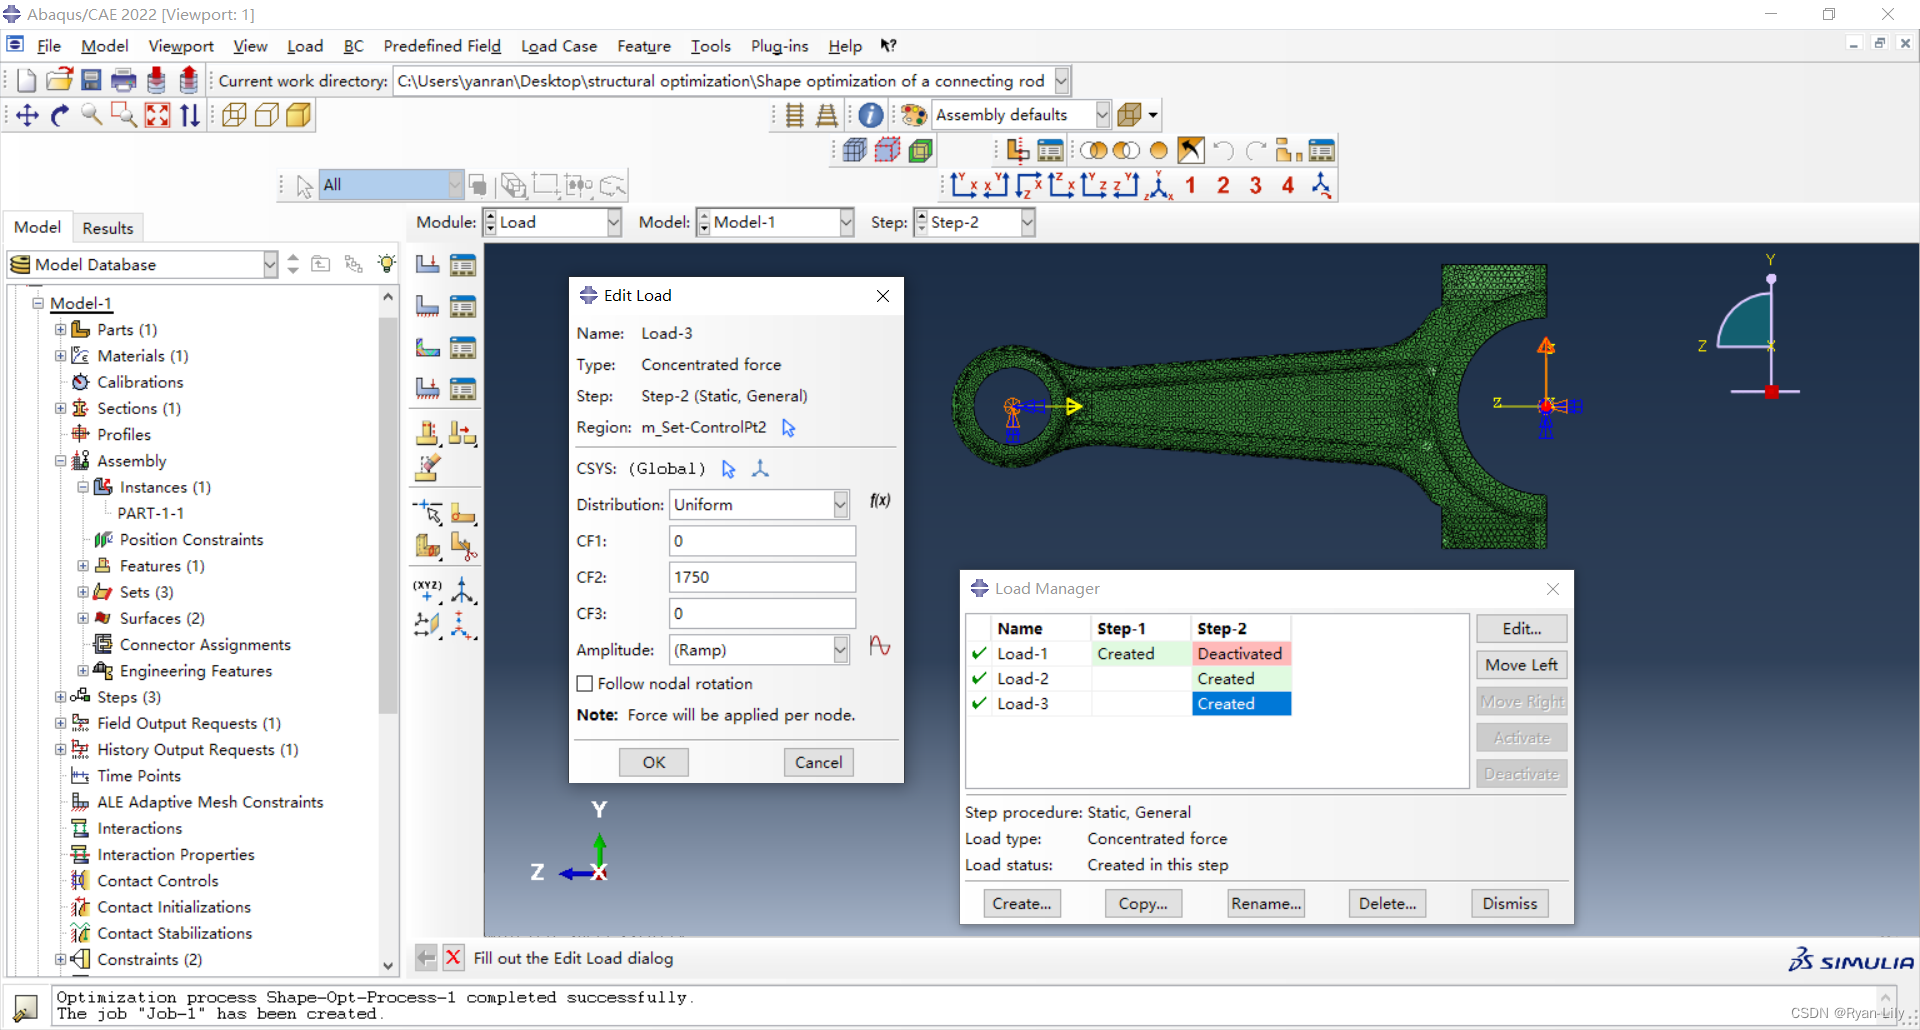Click Cancel in the Edit Load dialog
Viewport: 1920px width, 1030px height.
tap(818, 762)
